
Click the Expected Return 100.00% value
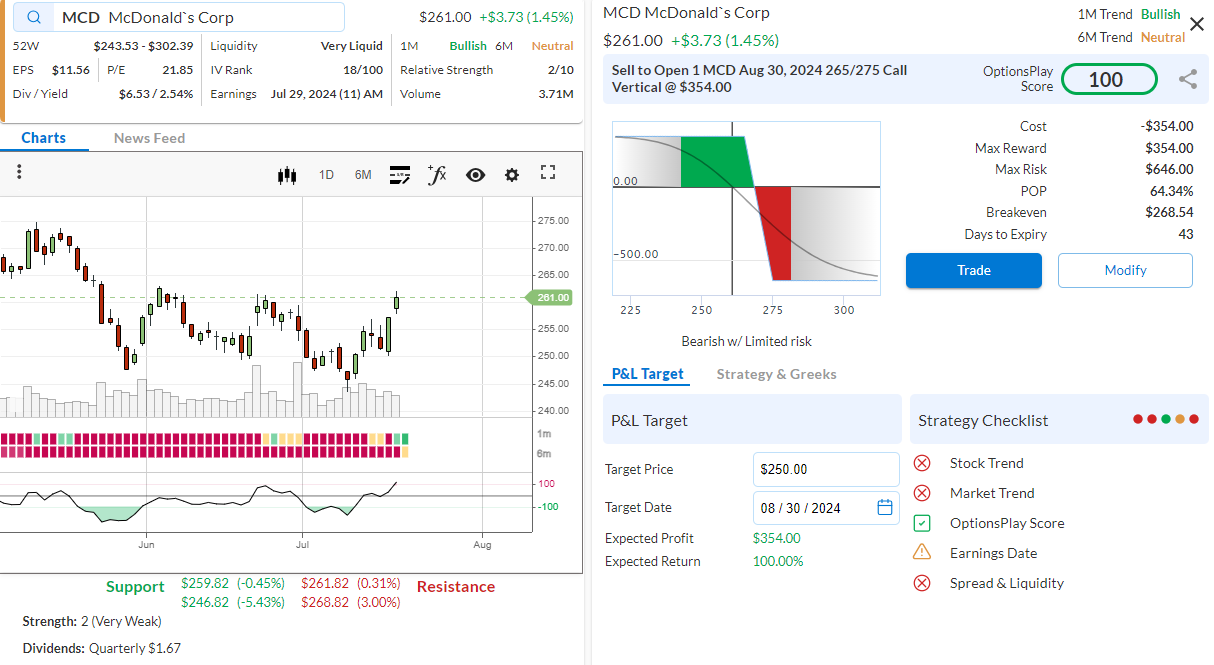click(x=778, y=561)
